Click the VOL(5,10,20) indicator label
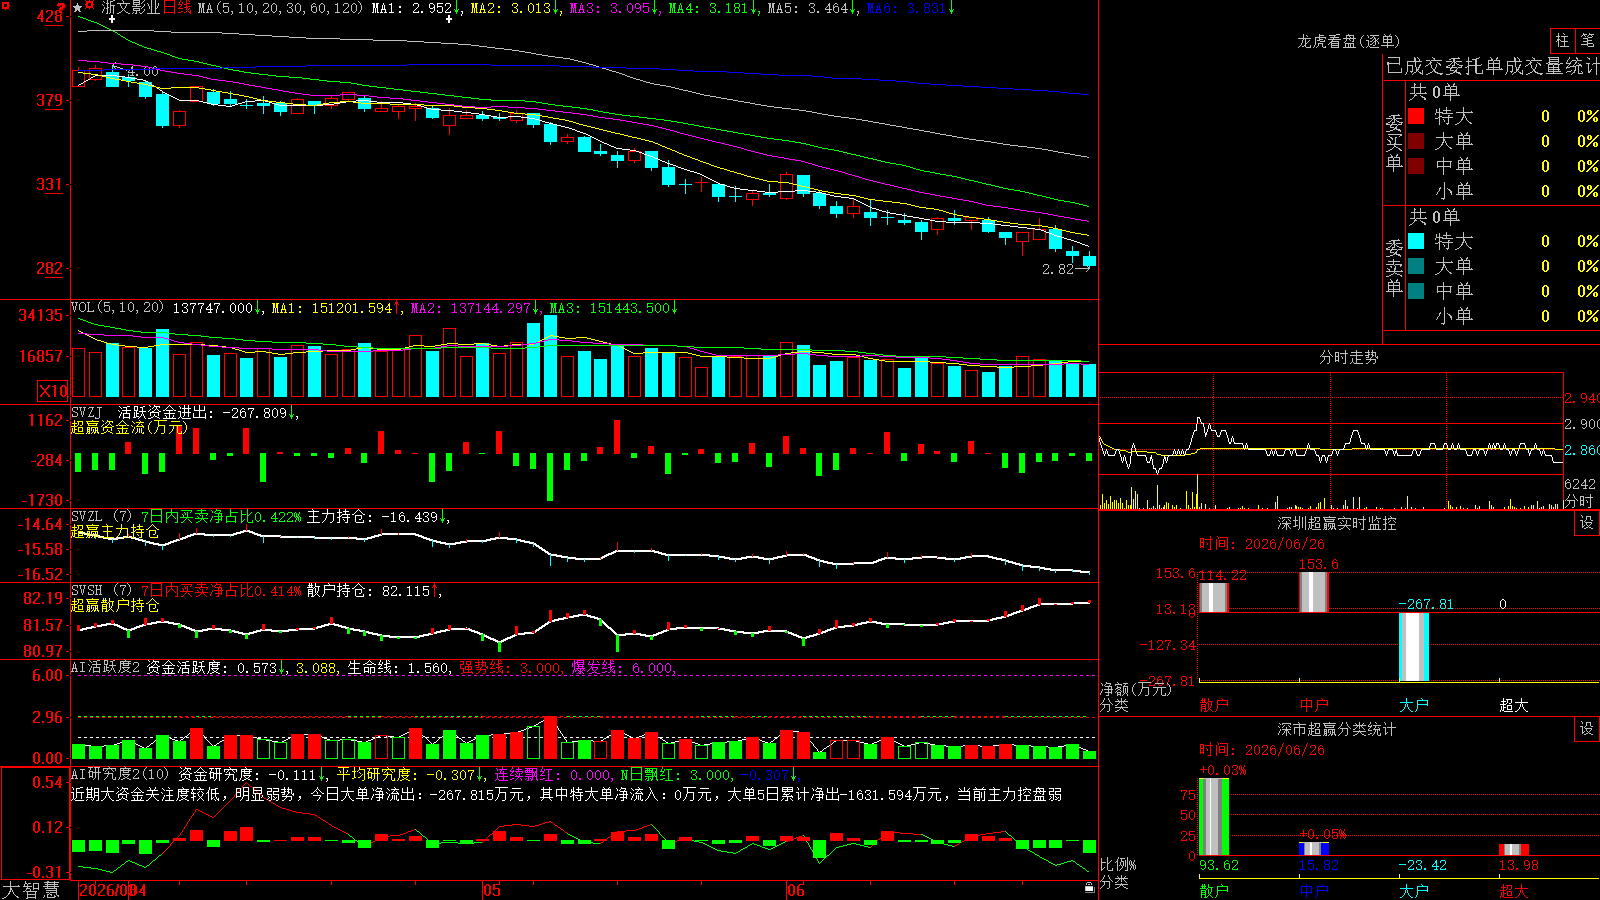 (x=118, y=308)
